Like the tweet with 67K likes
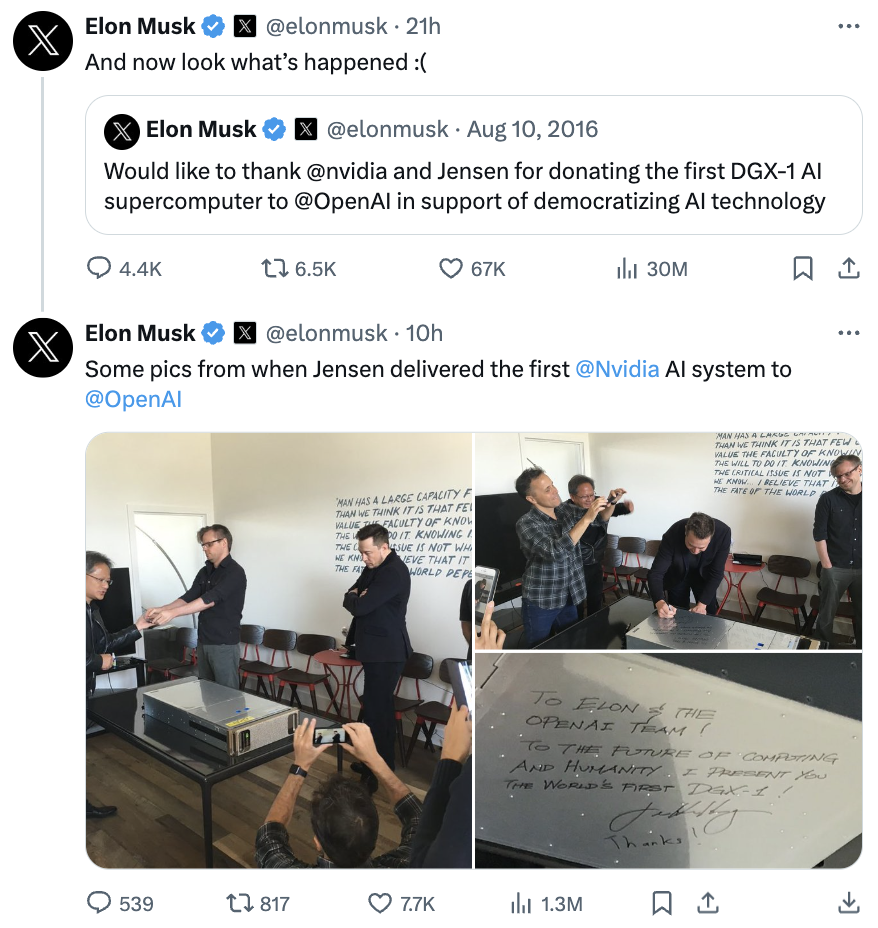 point(452,268)
